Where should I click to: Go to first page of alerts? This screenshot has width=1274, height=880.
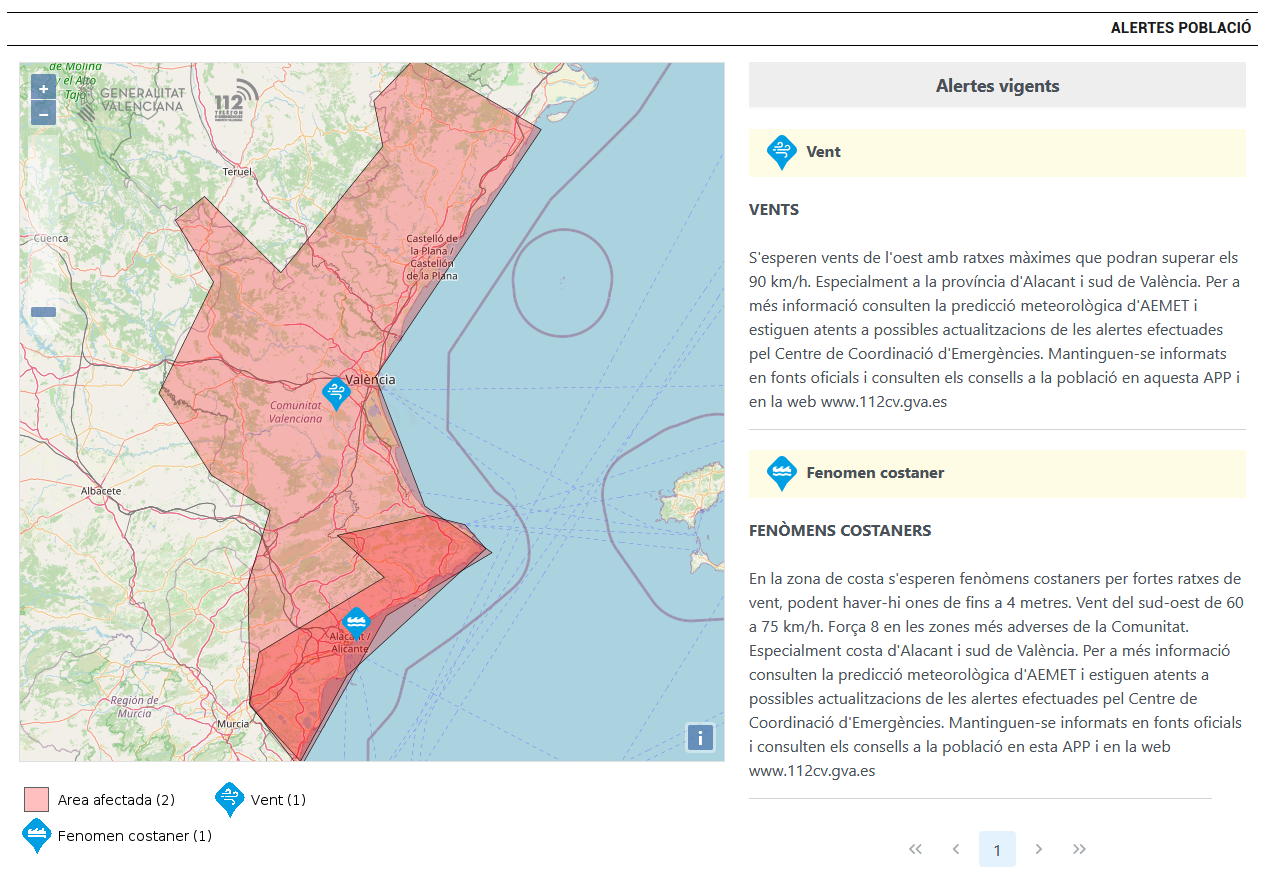click(915, 849)
